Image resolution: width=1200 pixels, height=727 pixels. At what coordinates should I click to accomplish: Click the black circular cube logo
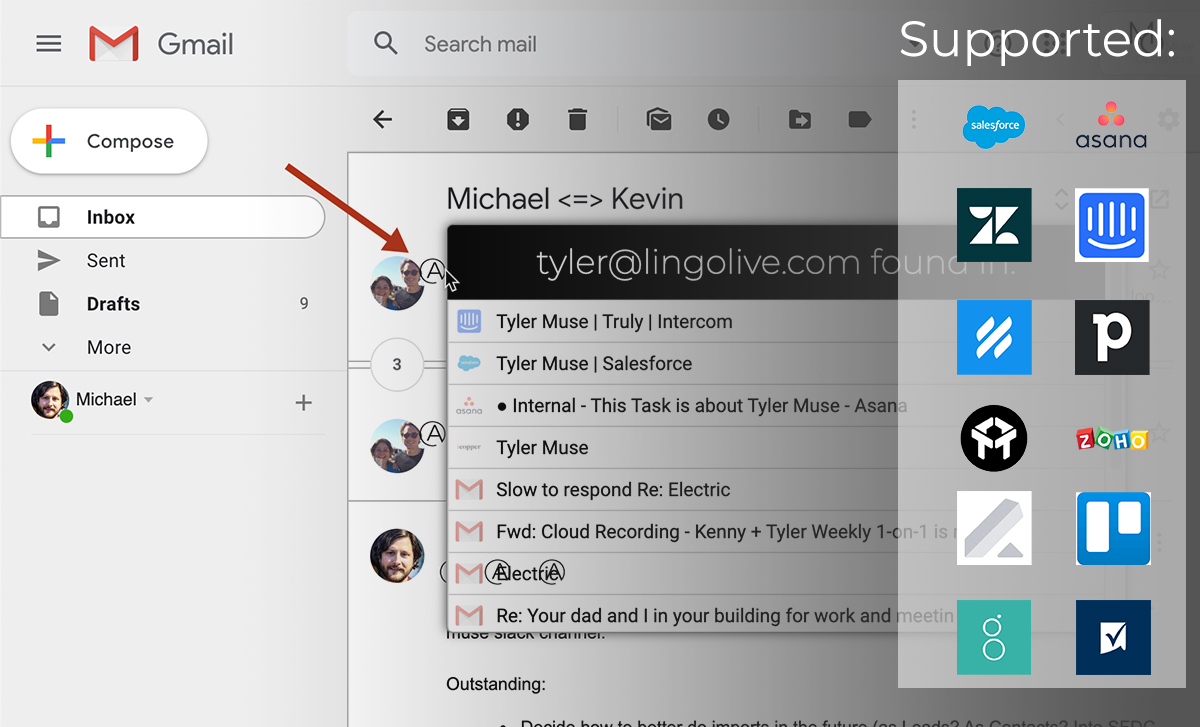[994, 438]
